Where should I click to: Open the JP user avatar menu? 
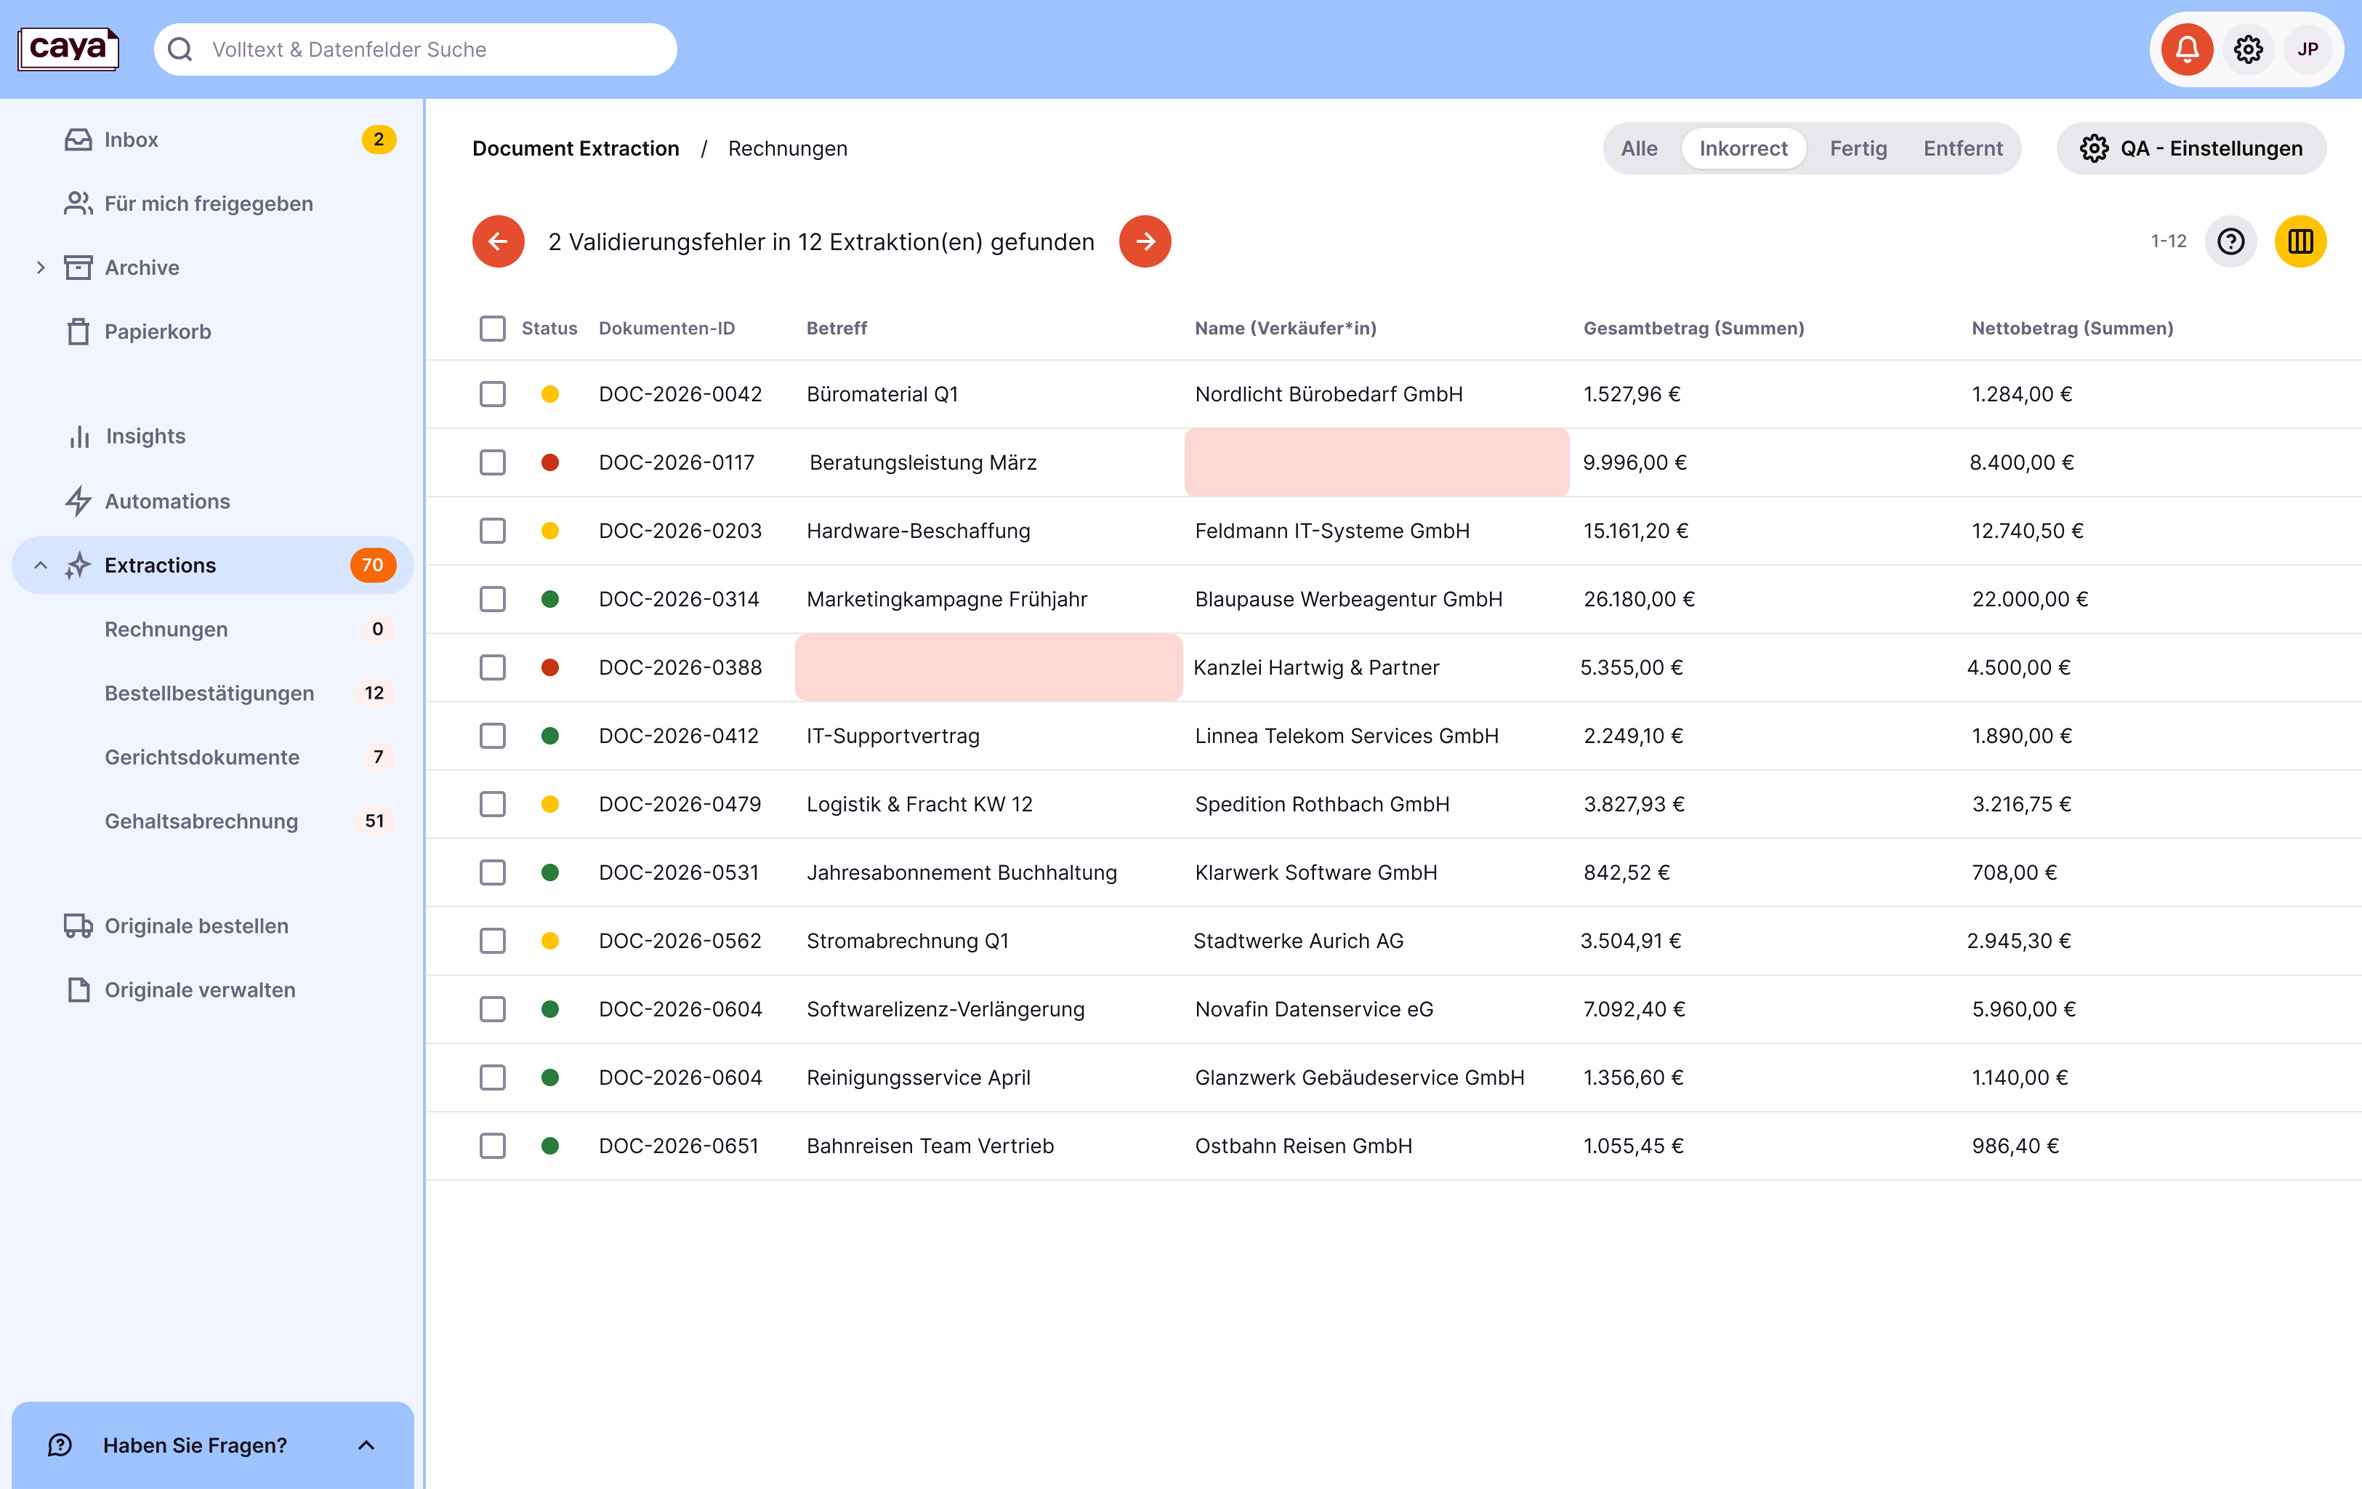coord(2308,49)
